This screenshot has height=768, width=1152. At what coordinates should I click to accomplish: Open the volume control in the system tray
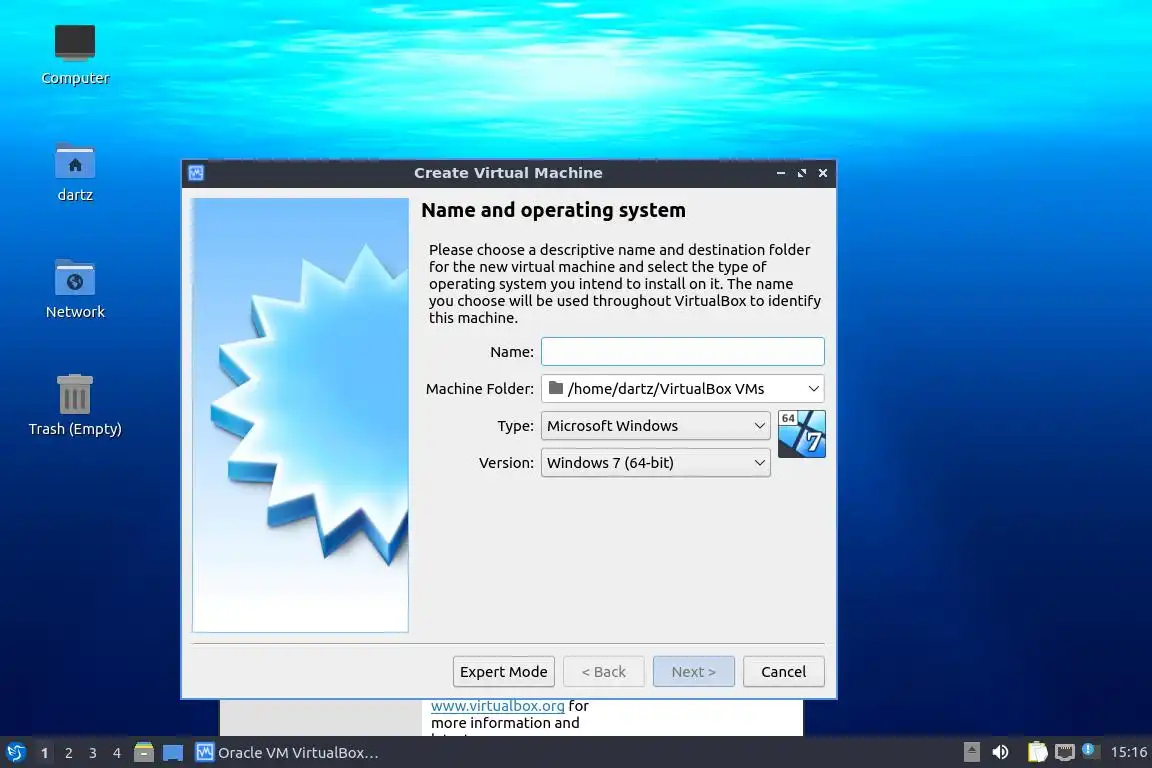tap(1000, 752)
